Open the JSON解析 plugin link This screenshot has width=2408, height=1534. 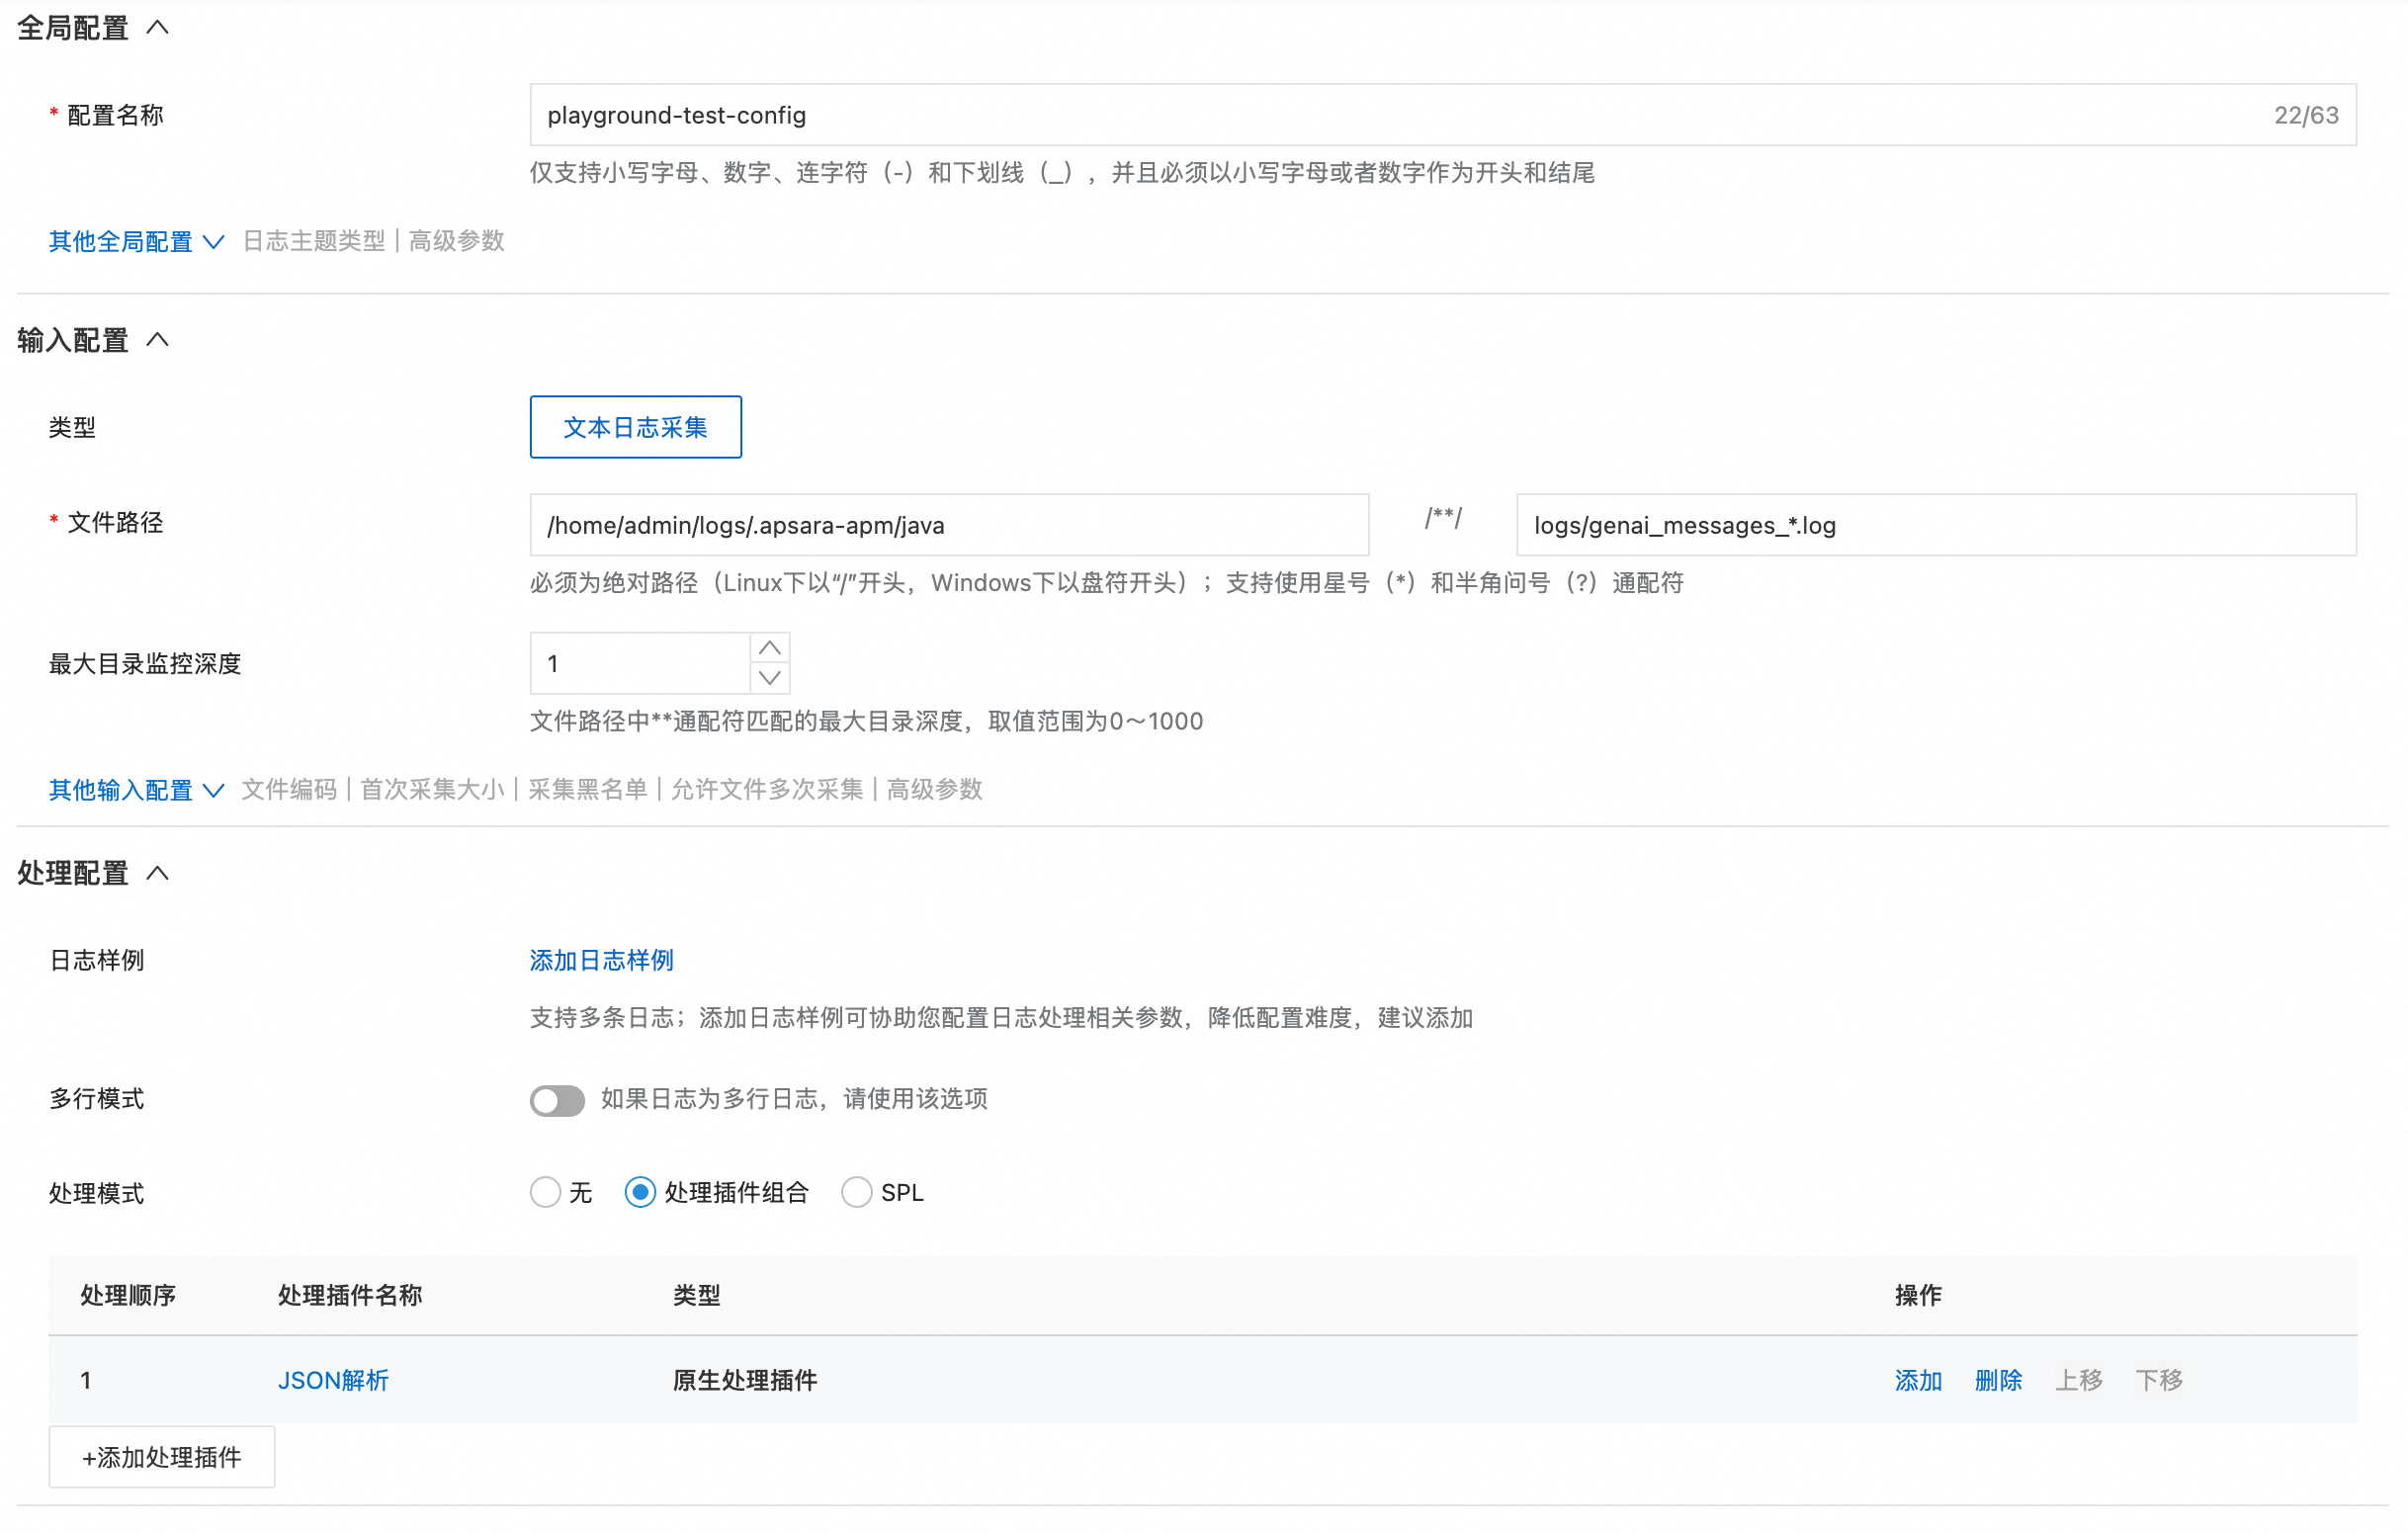tap(333, 1380)
